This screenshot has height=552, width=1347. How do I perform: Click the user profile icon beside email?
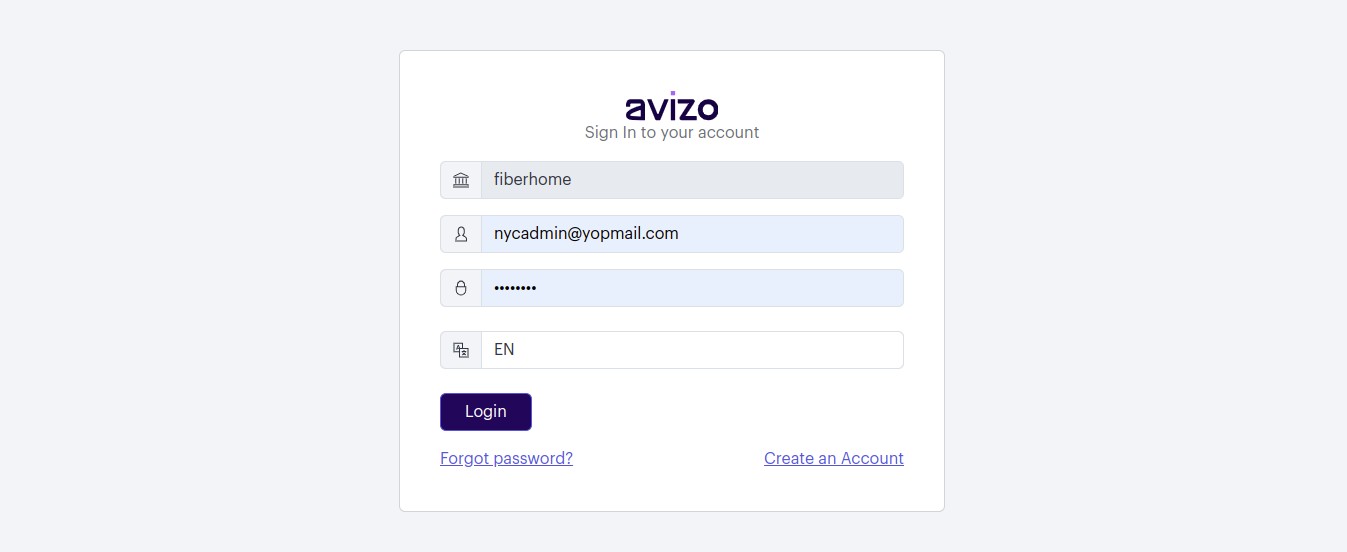pos(461,234)
